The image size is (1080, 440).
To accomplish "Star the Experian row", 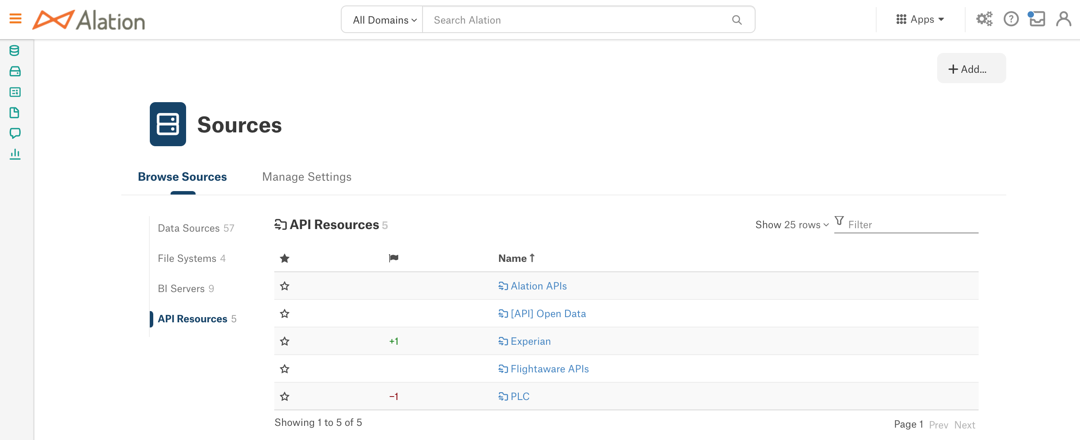I will pyautogui.click(x=284, y=342).
